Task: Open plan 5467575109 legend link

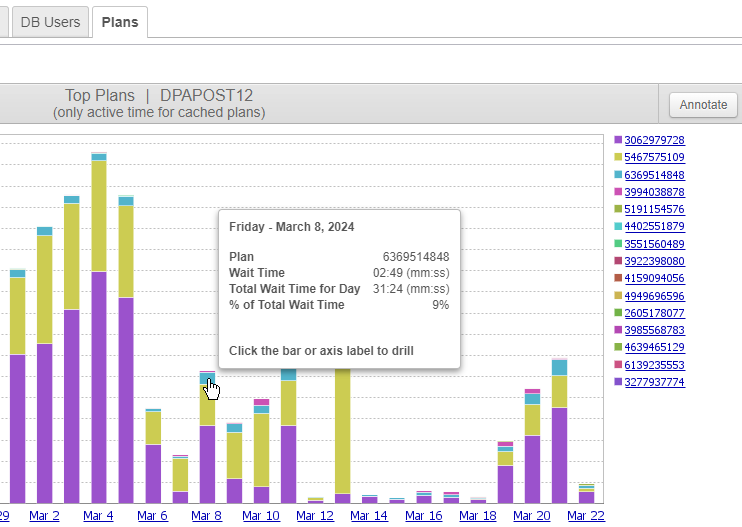Action: [x=654, y=157]
